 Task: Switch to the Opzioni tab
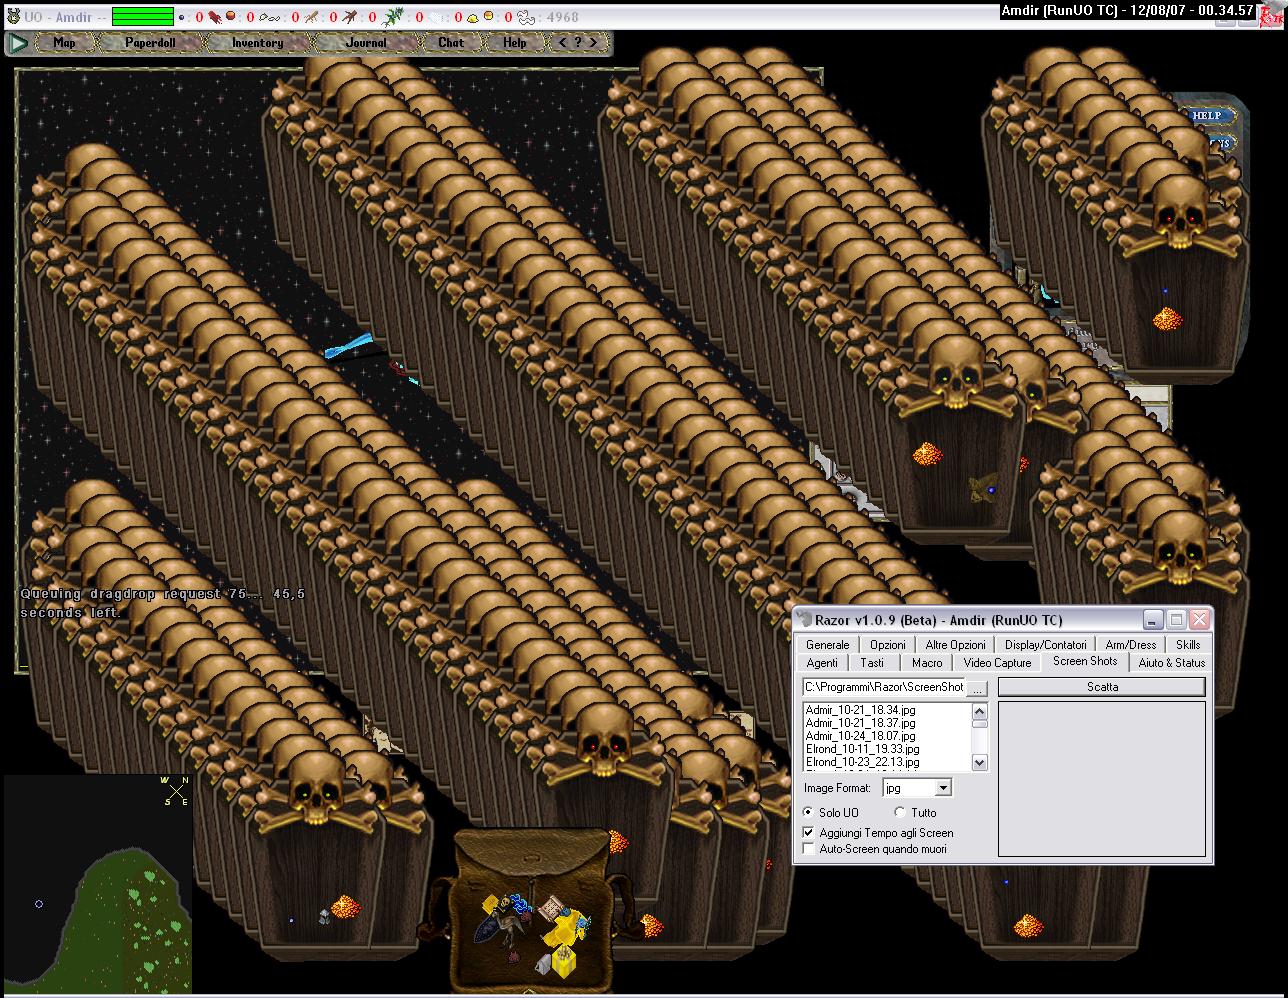tap(887, 645)
